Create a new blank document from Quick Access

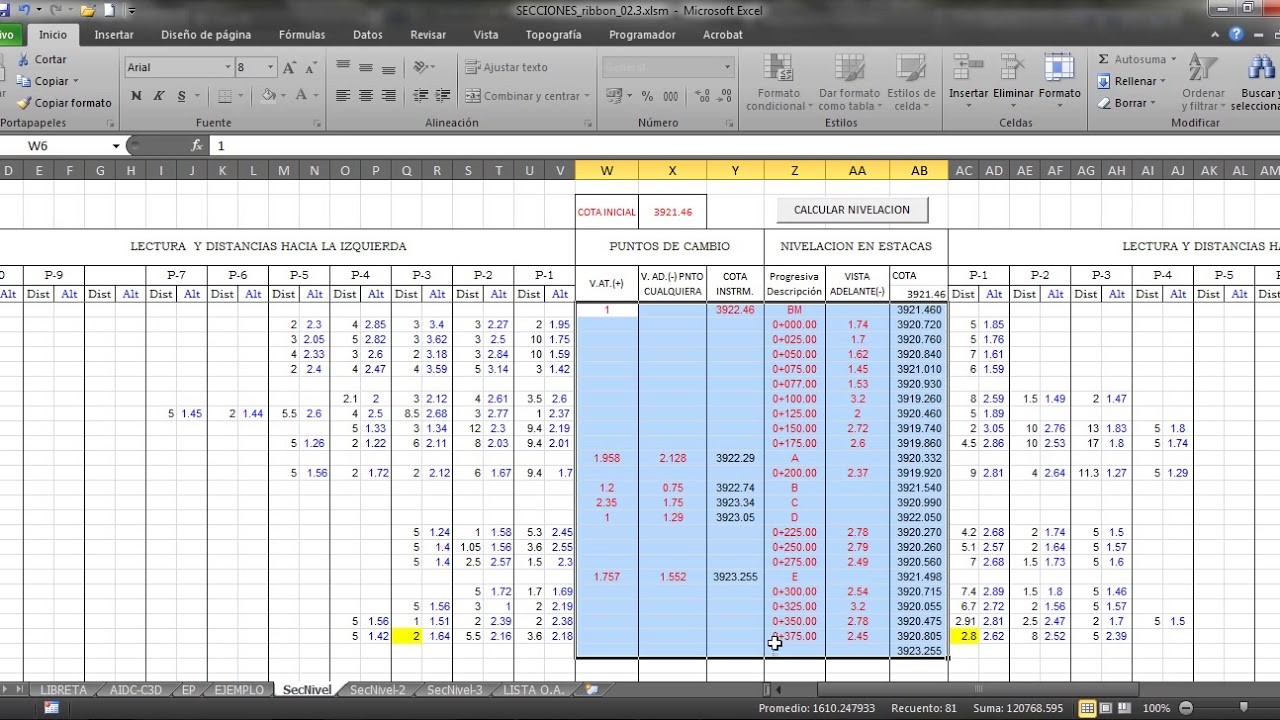tap(110, 10)
